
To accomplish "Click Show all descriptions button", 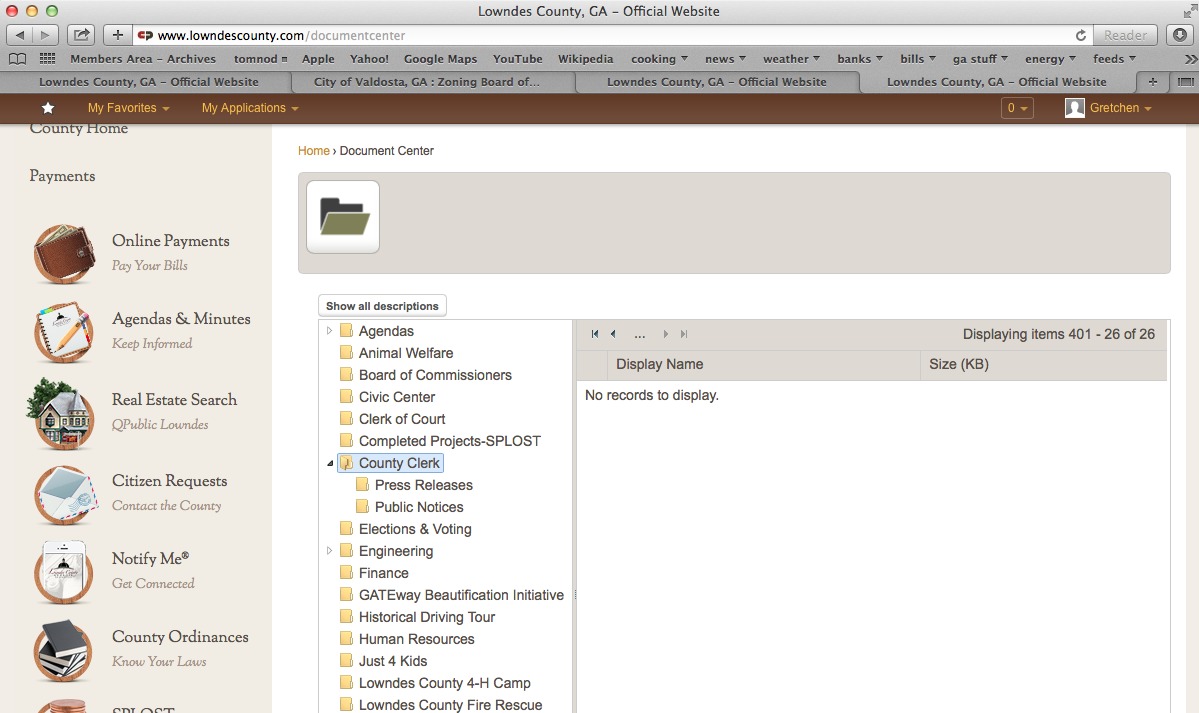I will click(x=382, y=306).
